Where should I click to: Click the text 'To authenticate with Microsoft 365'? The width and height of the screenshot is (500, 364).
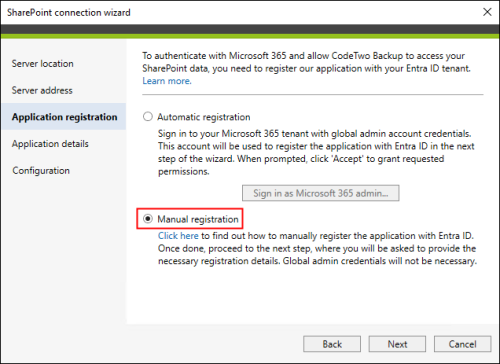pyautogui.click(x=214, y=56)
